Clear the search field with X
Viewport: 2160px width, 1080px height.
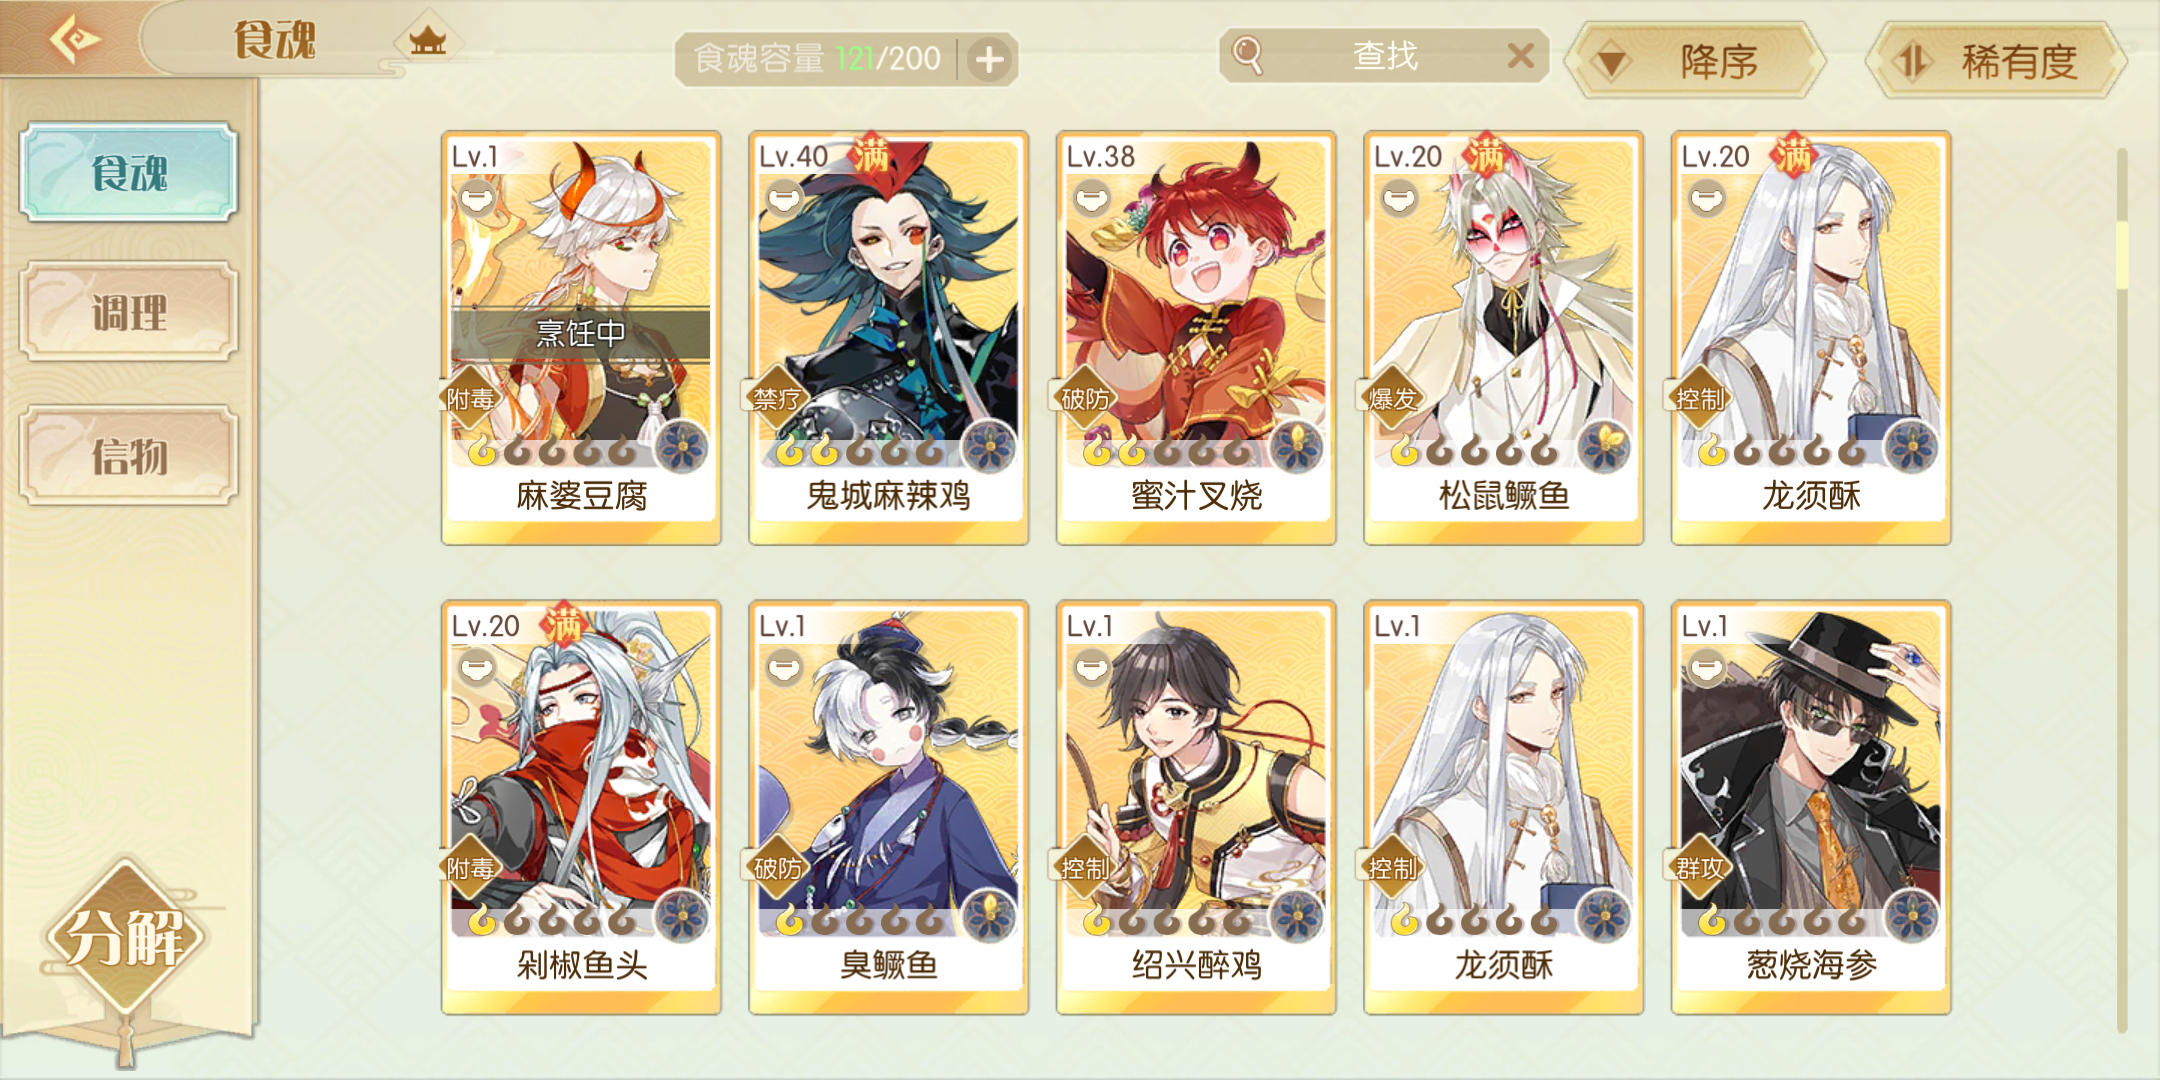[1520, 55]
